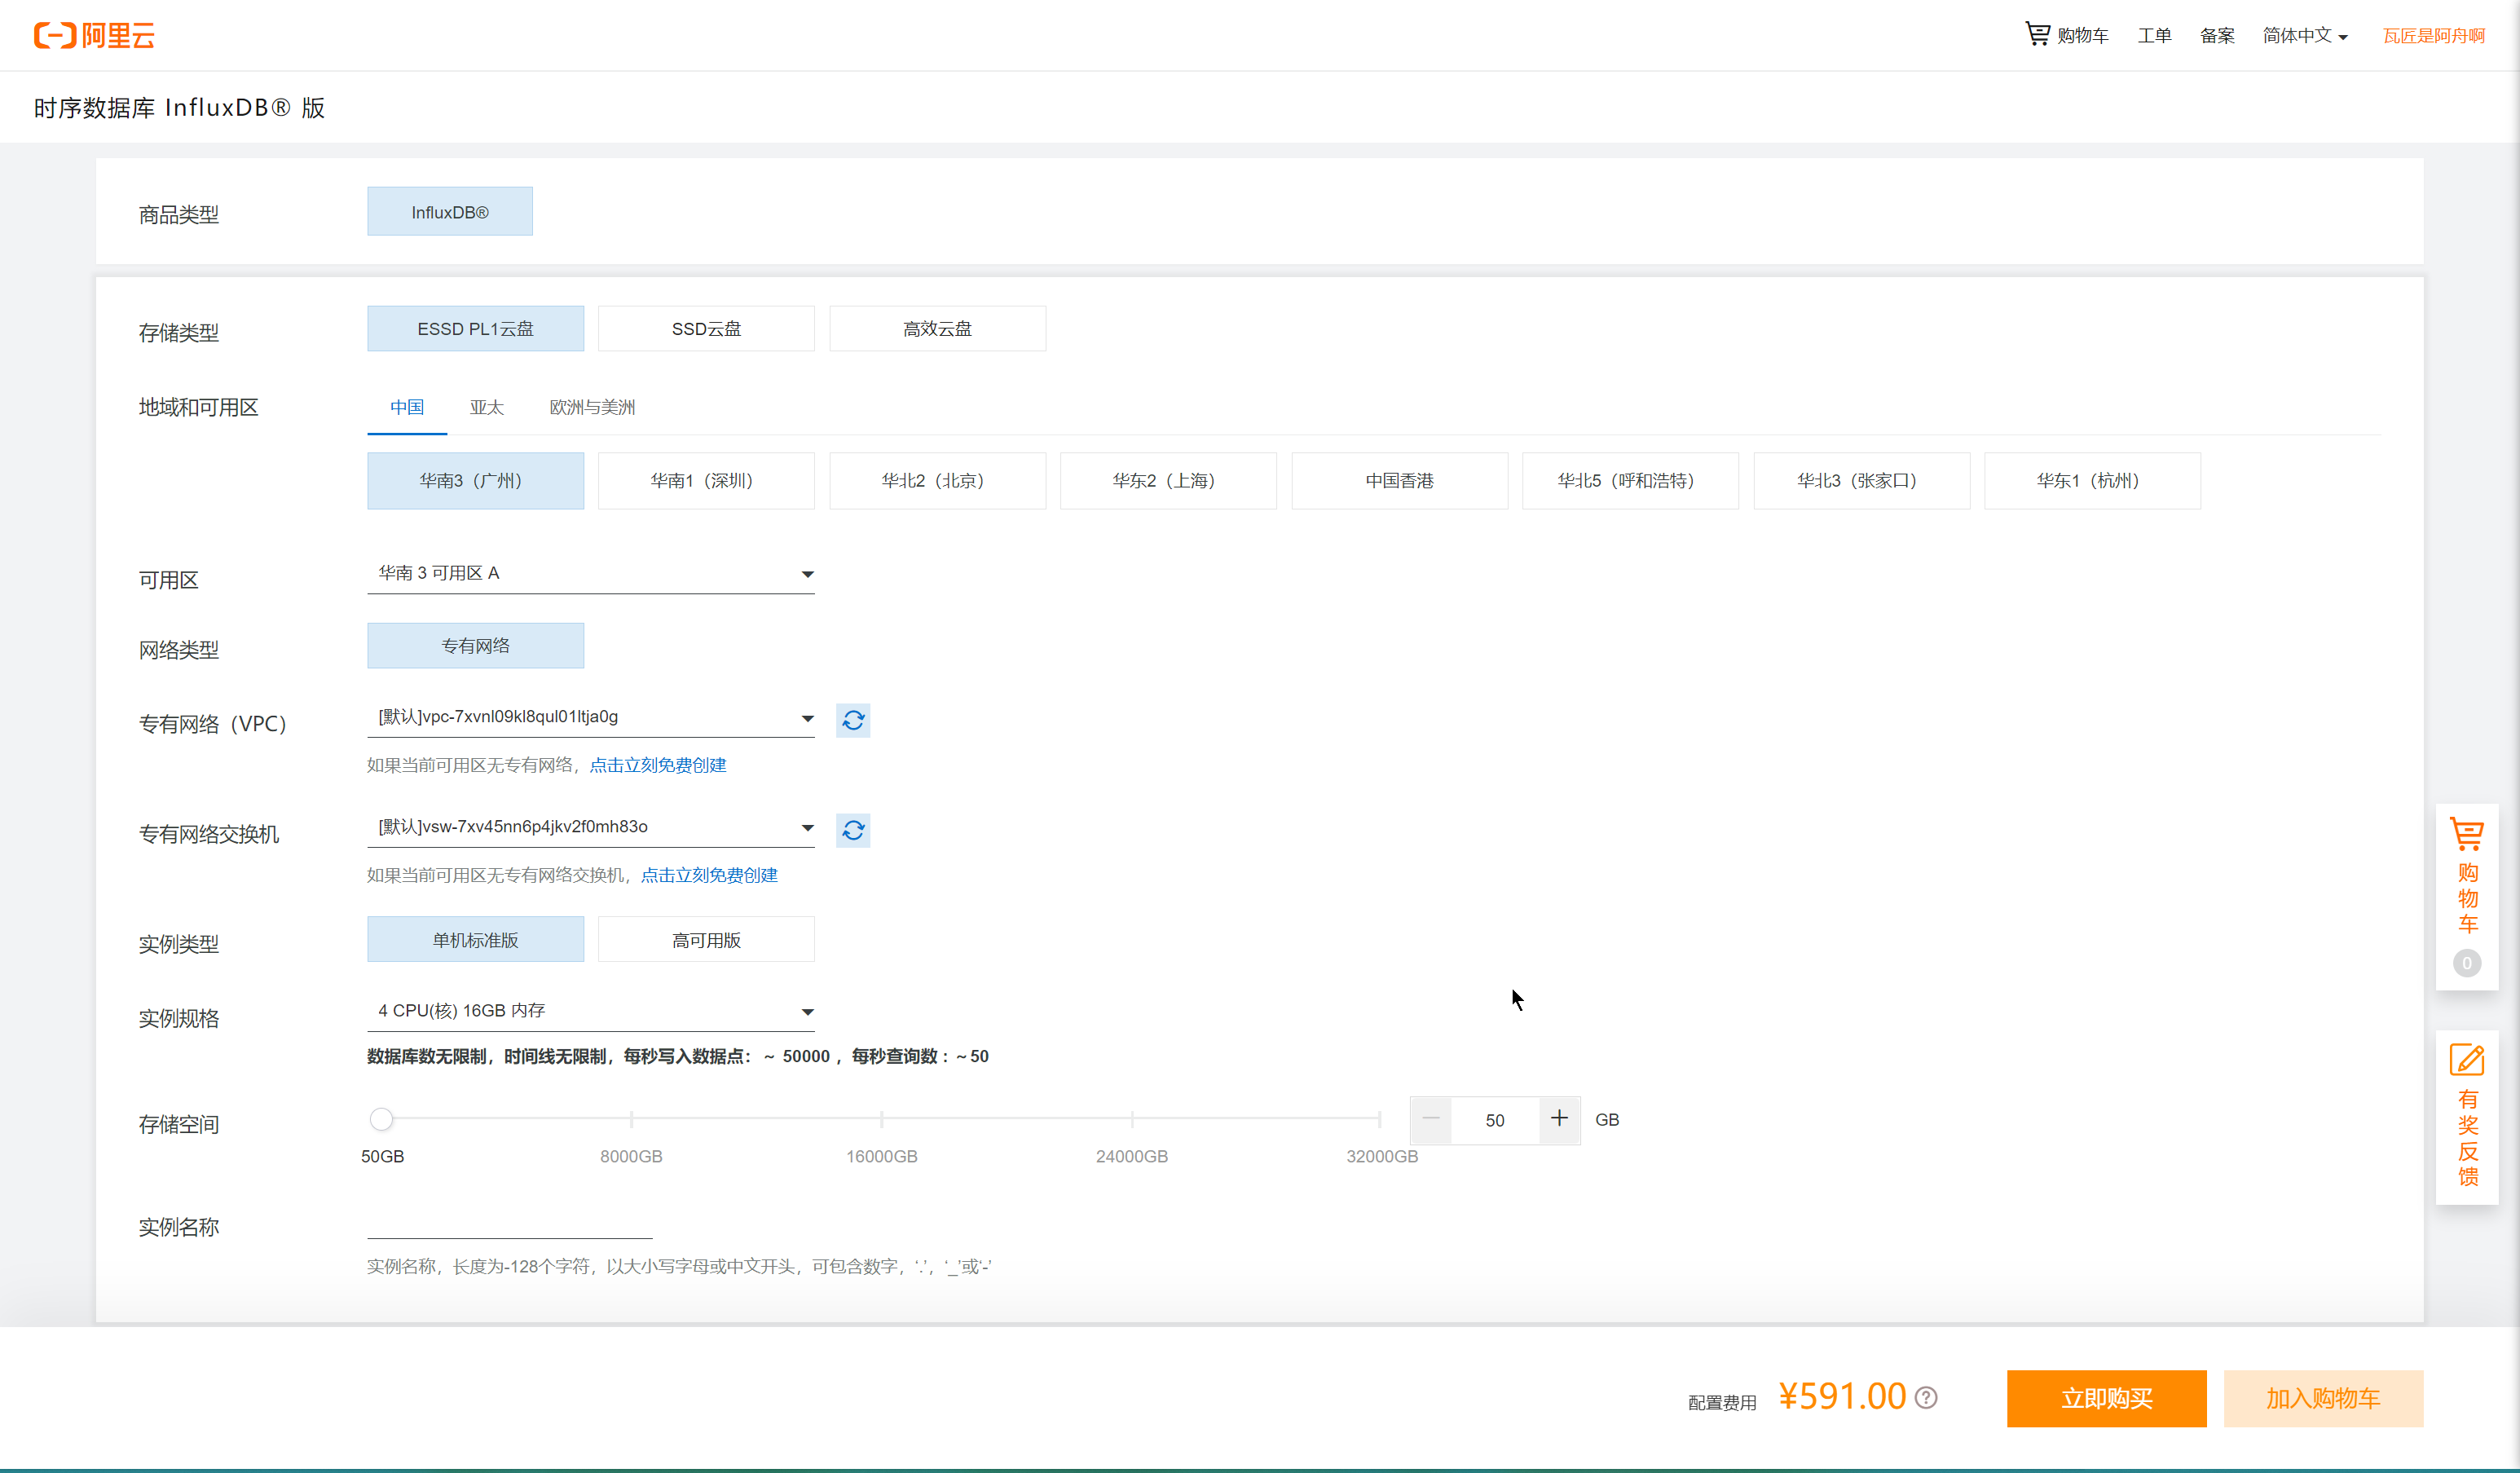Select 单机标准版 instance type
This screenshot has height=1473, width=2520.
pyautogui.click(x=476, y=940)
